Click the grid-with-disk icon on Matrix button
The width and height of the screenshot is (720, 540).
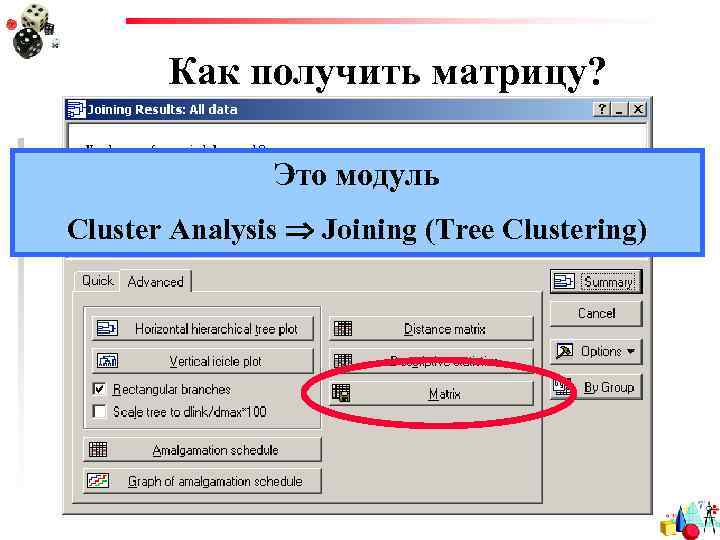pos(342,394)
